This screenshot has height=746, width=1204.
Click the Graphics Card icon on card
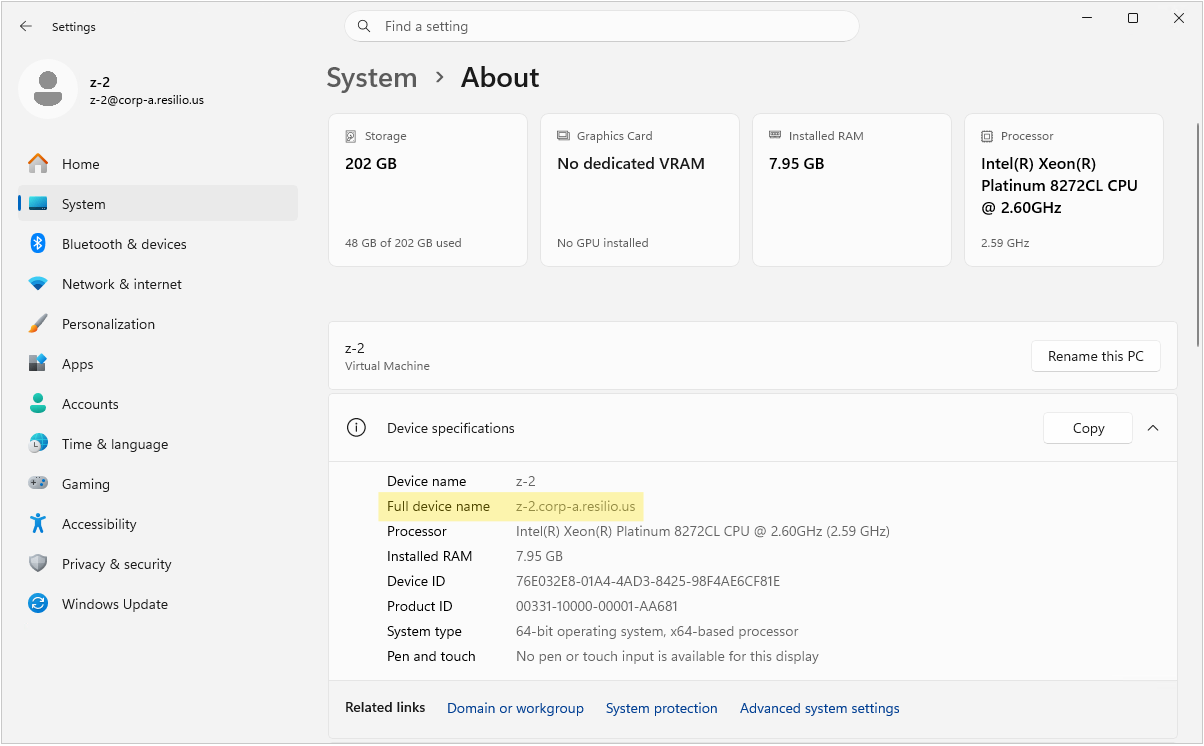[x=563, y=136]
